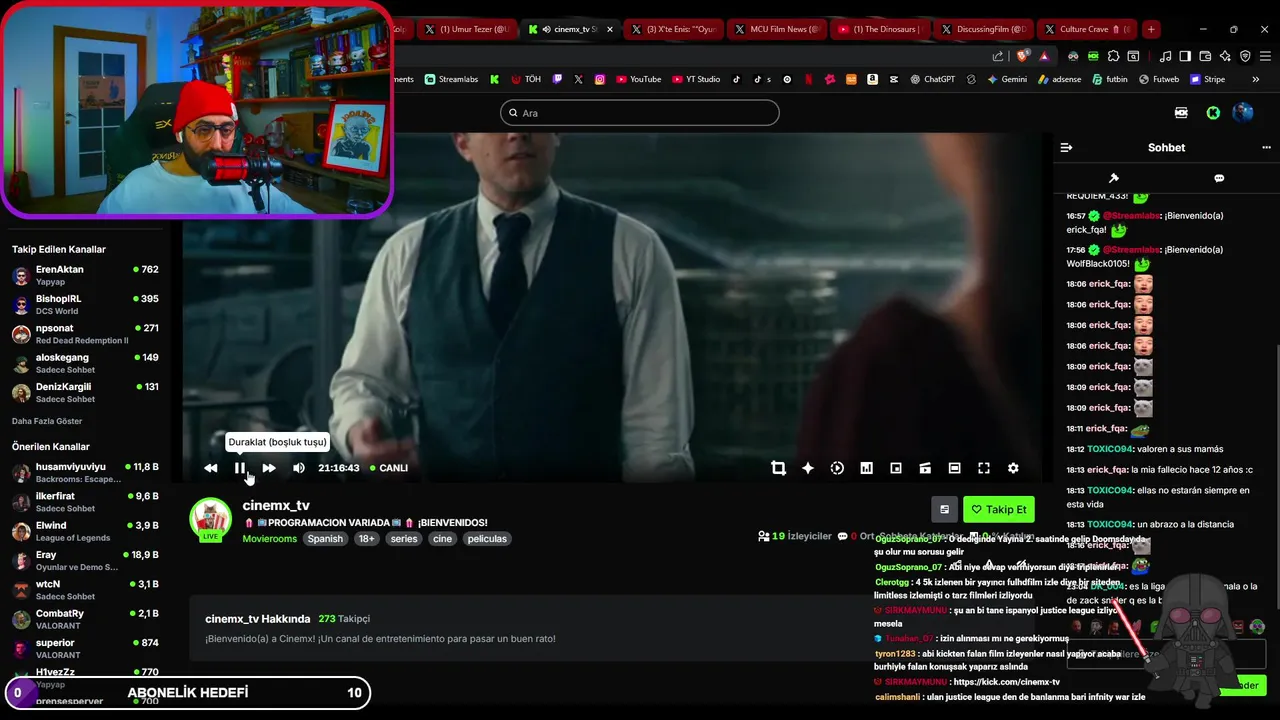Pause the stream with the Duraklat button

pyautogui.click(x=240, y=468)
